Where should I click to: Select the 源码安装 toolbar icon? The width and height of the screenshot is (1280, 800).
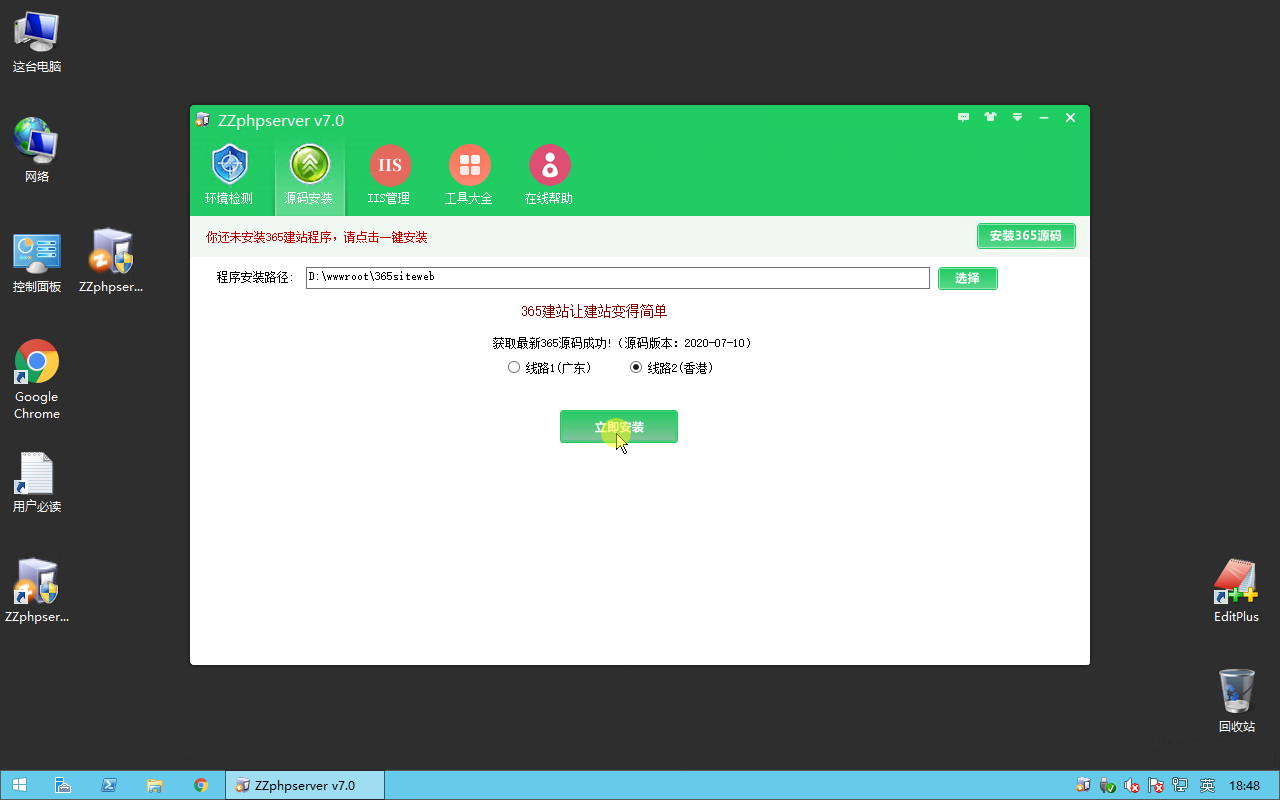[309, 176]
